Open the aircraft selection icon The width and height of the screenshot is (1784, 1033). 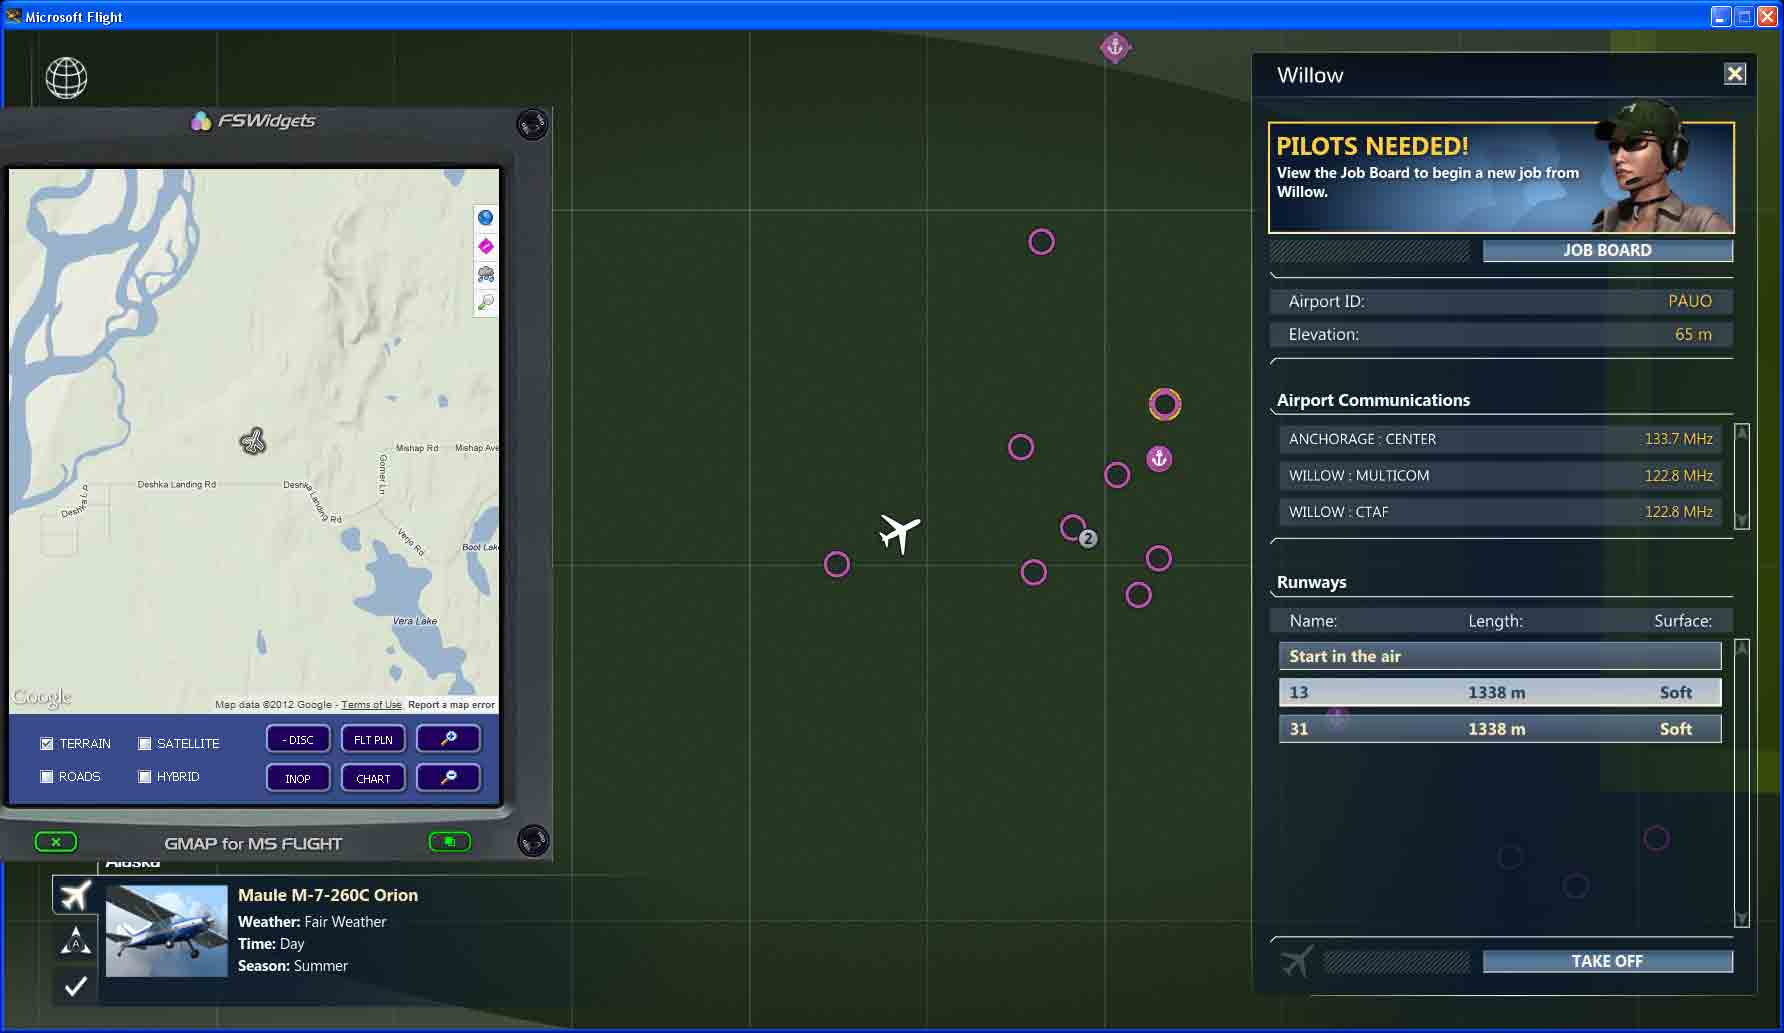click(x=75, y=896)
